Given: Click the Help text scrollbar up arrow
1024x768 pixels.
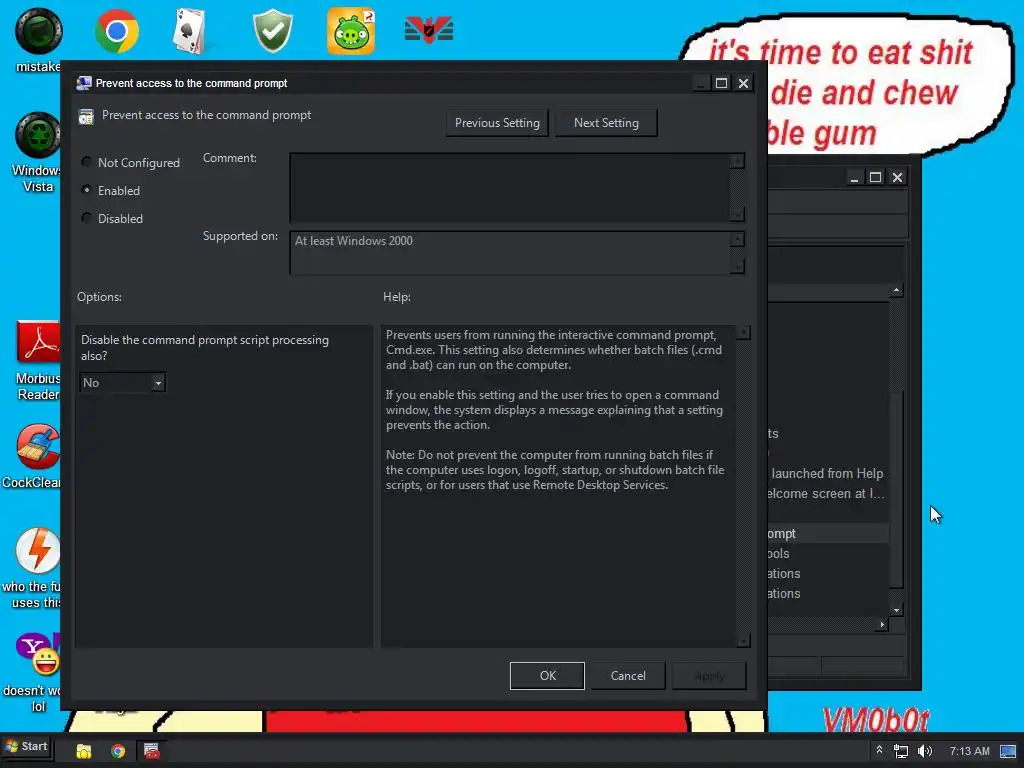Looking at the screenshot, I should [x=743, y=333].
